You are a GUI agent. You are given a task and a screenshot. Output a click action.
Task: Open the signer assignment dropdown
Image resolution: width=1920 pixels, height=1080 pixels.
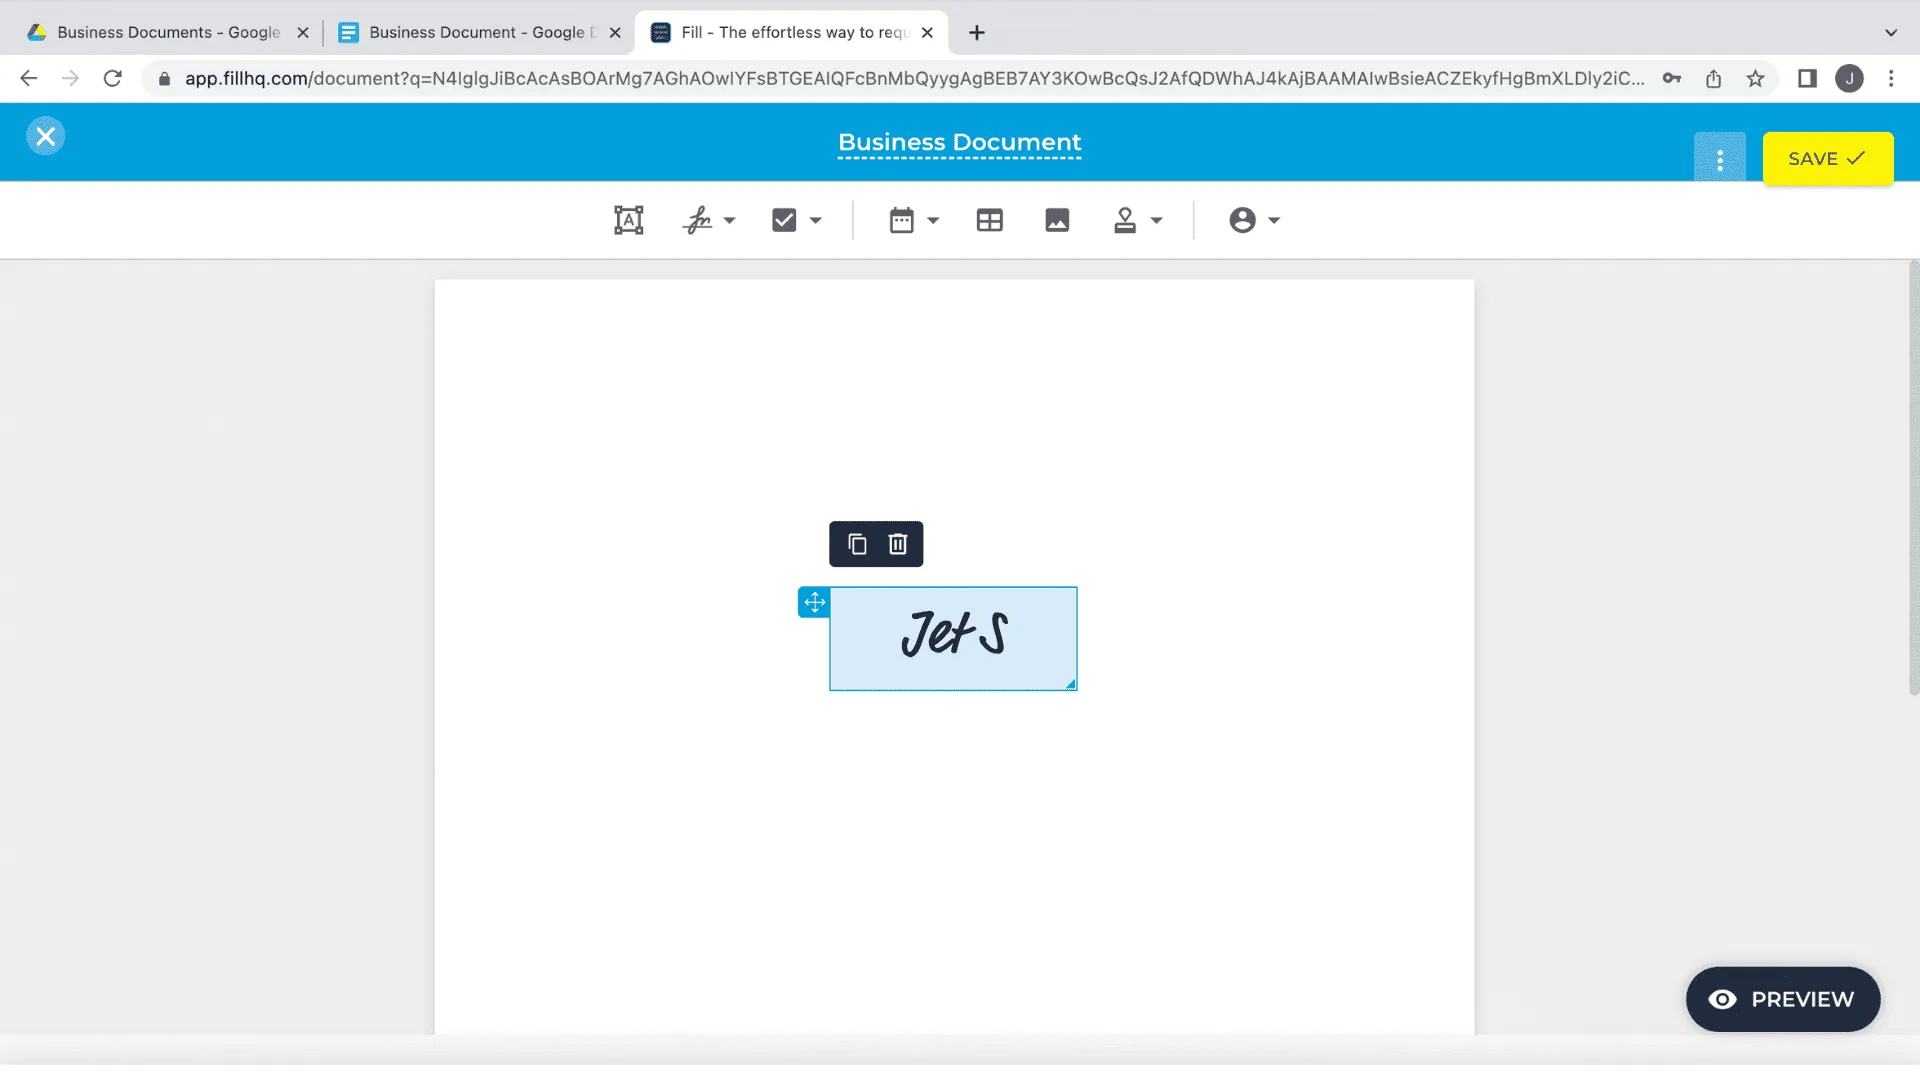pyautogui.click(x=1272, y=221)
